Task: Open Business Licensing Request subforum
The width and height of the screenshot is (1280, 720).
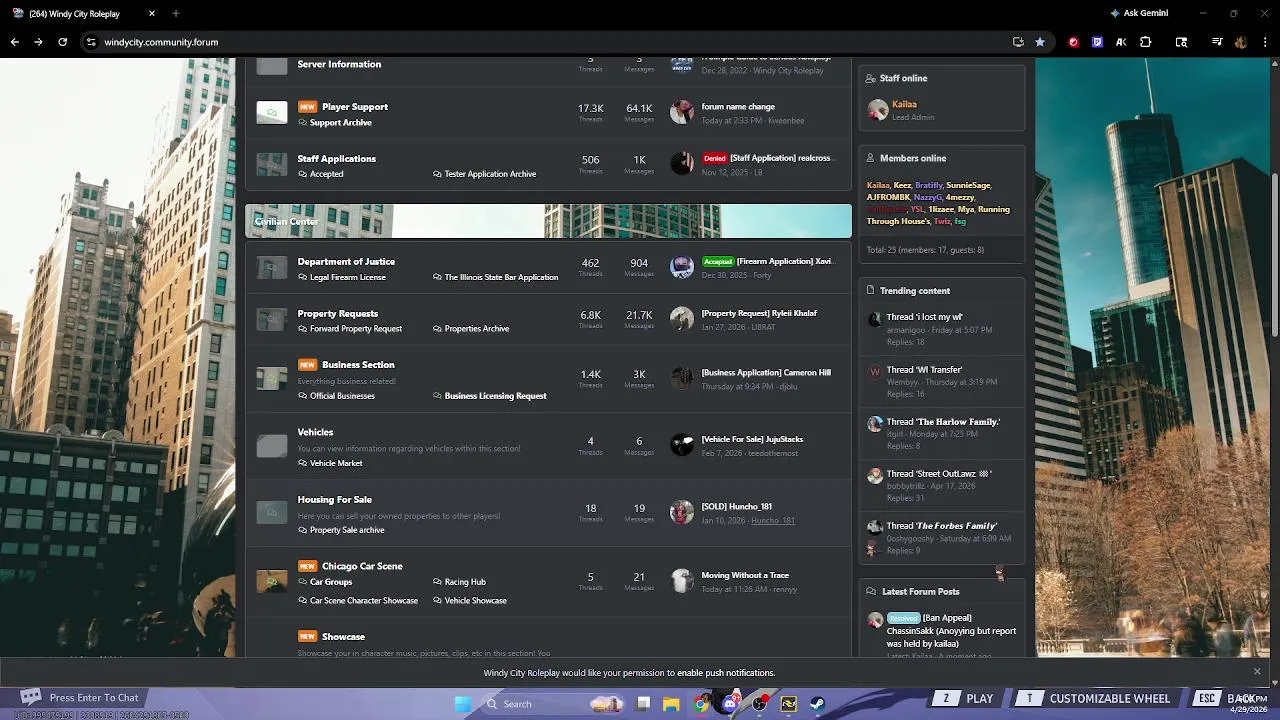Action: click(x=495, y=396)
